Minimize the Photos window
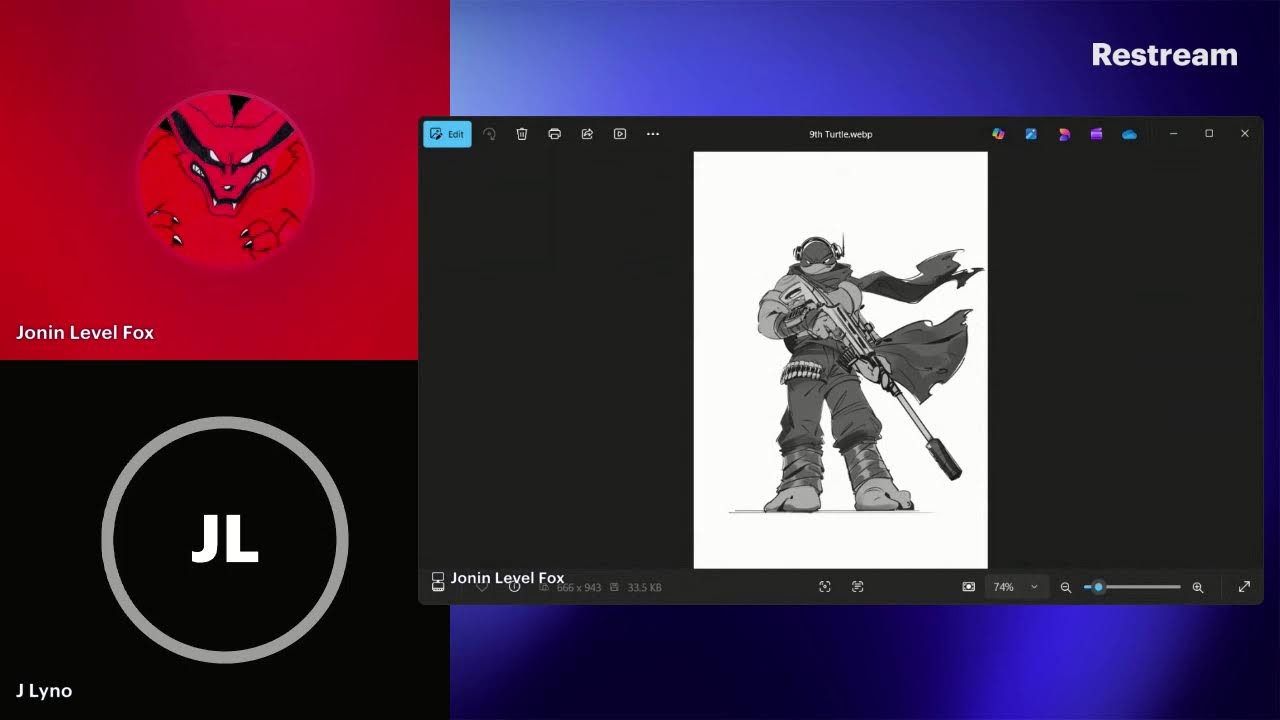Screen dimensions: 1280x720 tap(1173, 134)
